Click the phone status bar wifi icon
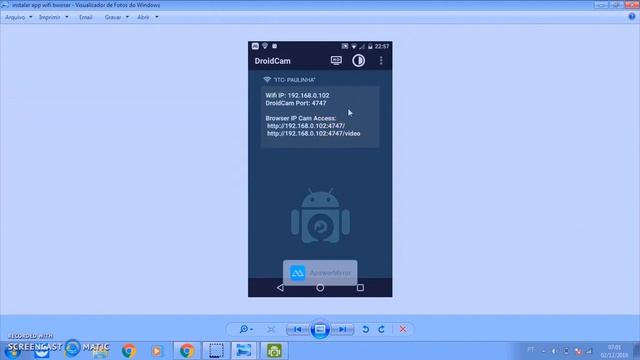This screenshot has width=640, height=360. [354, 46]
